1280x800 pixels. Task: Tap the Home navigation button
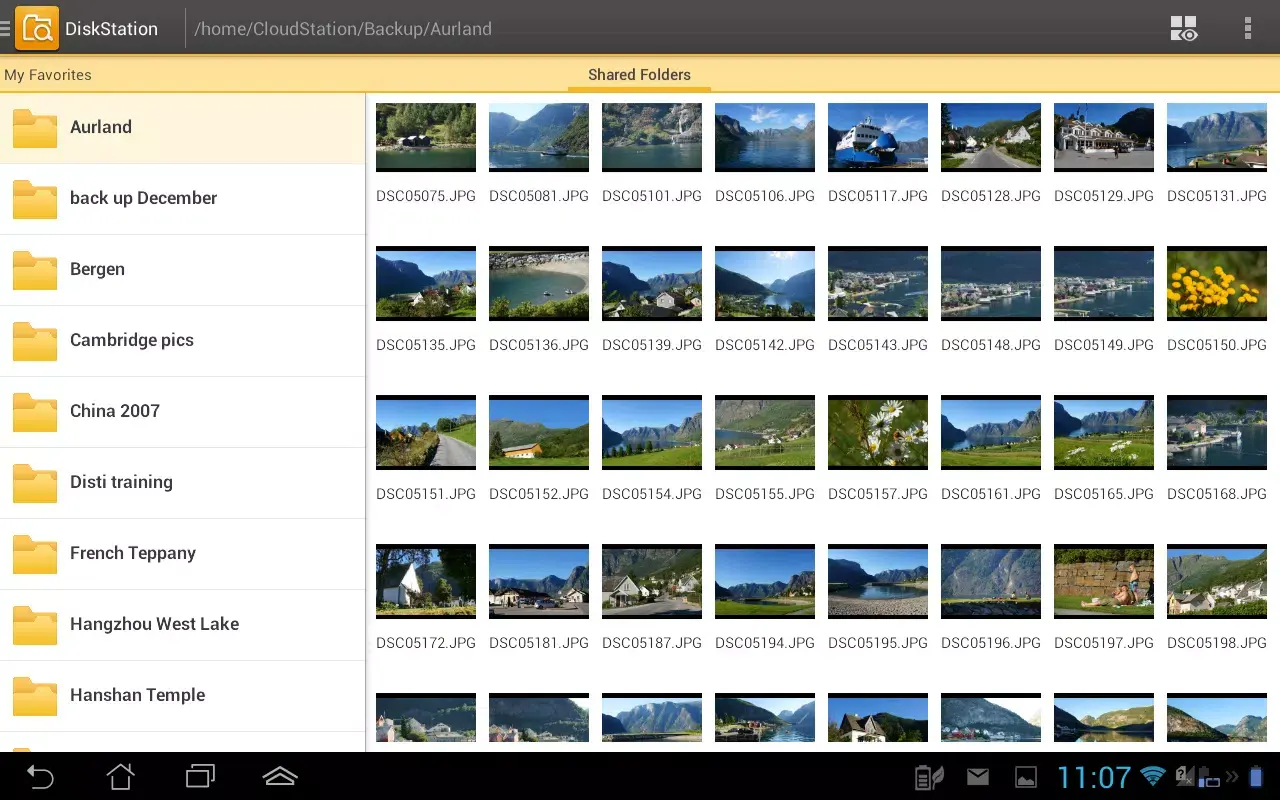tap(120, 775)
